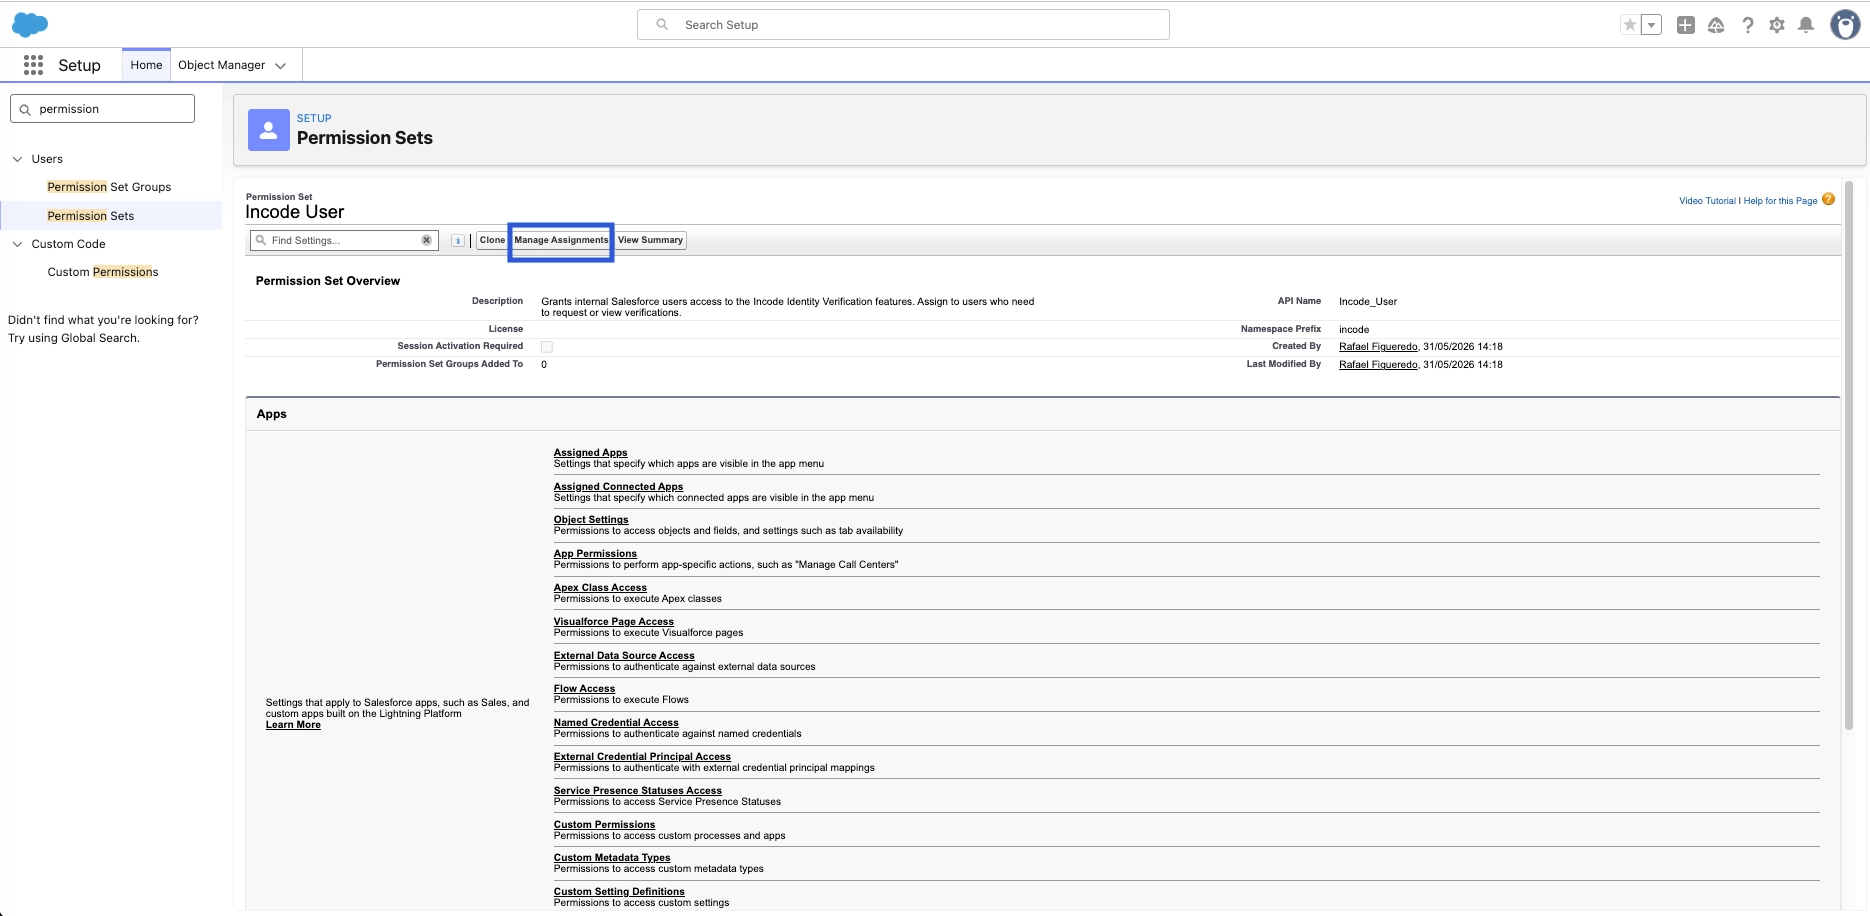Click the Incode User permission set title

pyautogui.click(x=295, y=212)
